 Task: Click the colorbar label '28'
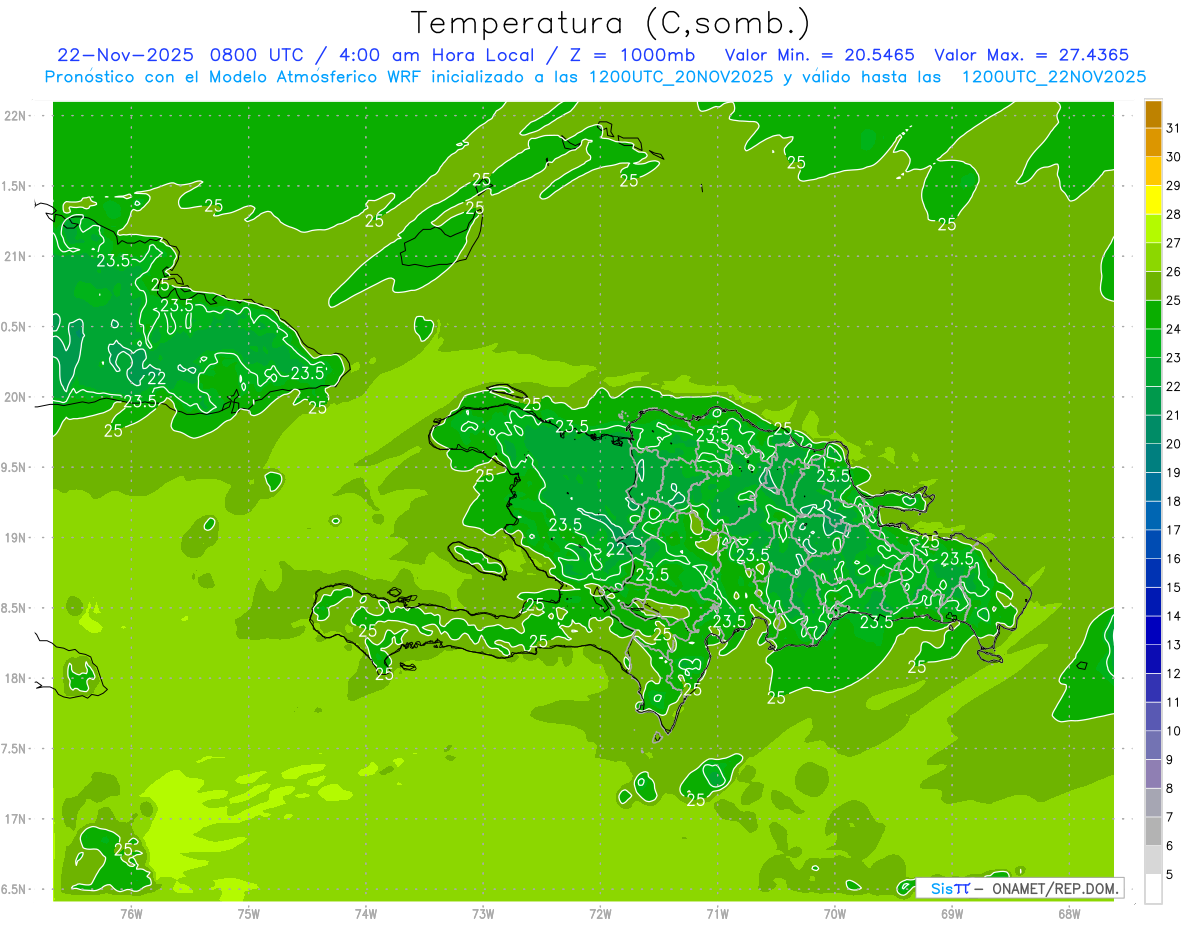pyautogui.click(x=1174, y=214)
